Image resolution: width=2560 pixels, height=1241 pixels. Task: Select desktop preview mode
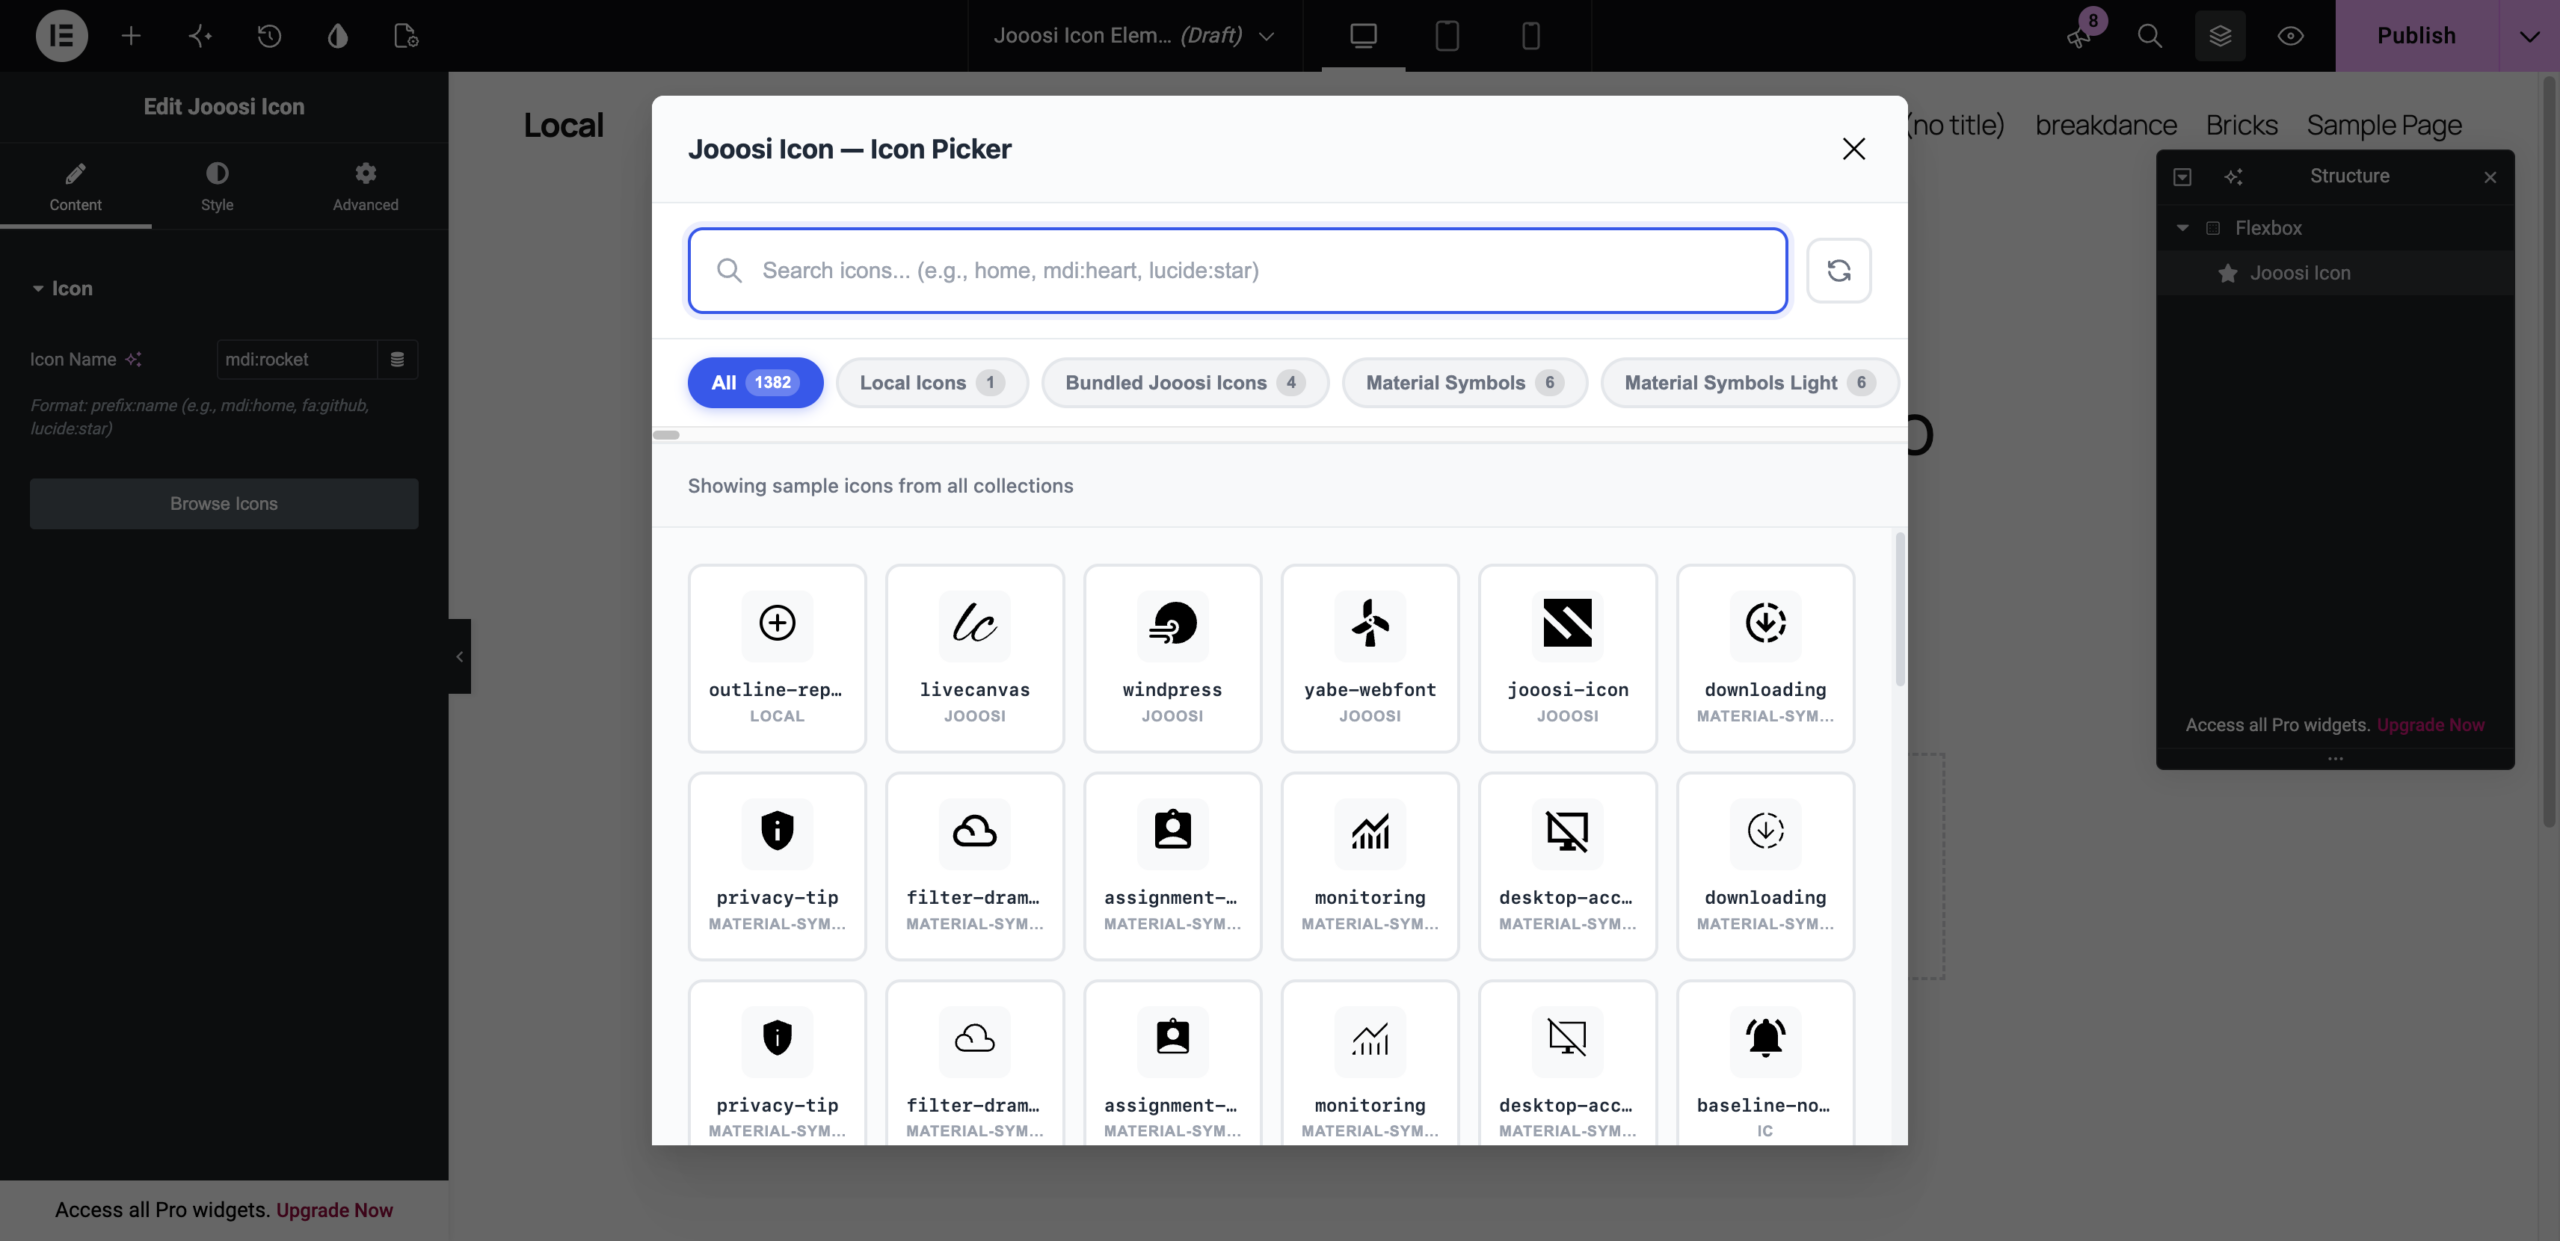(1363, 36)
